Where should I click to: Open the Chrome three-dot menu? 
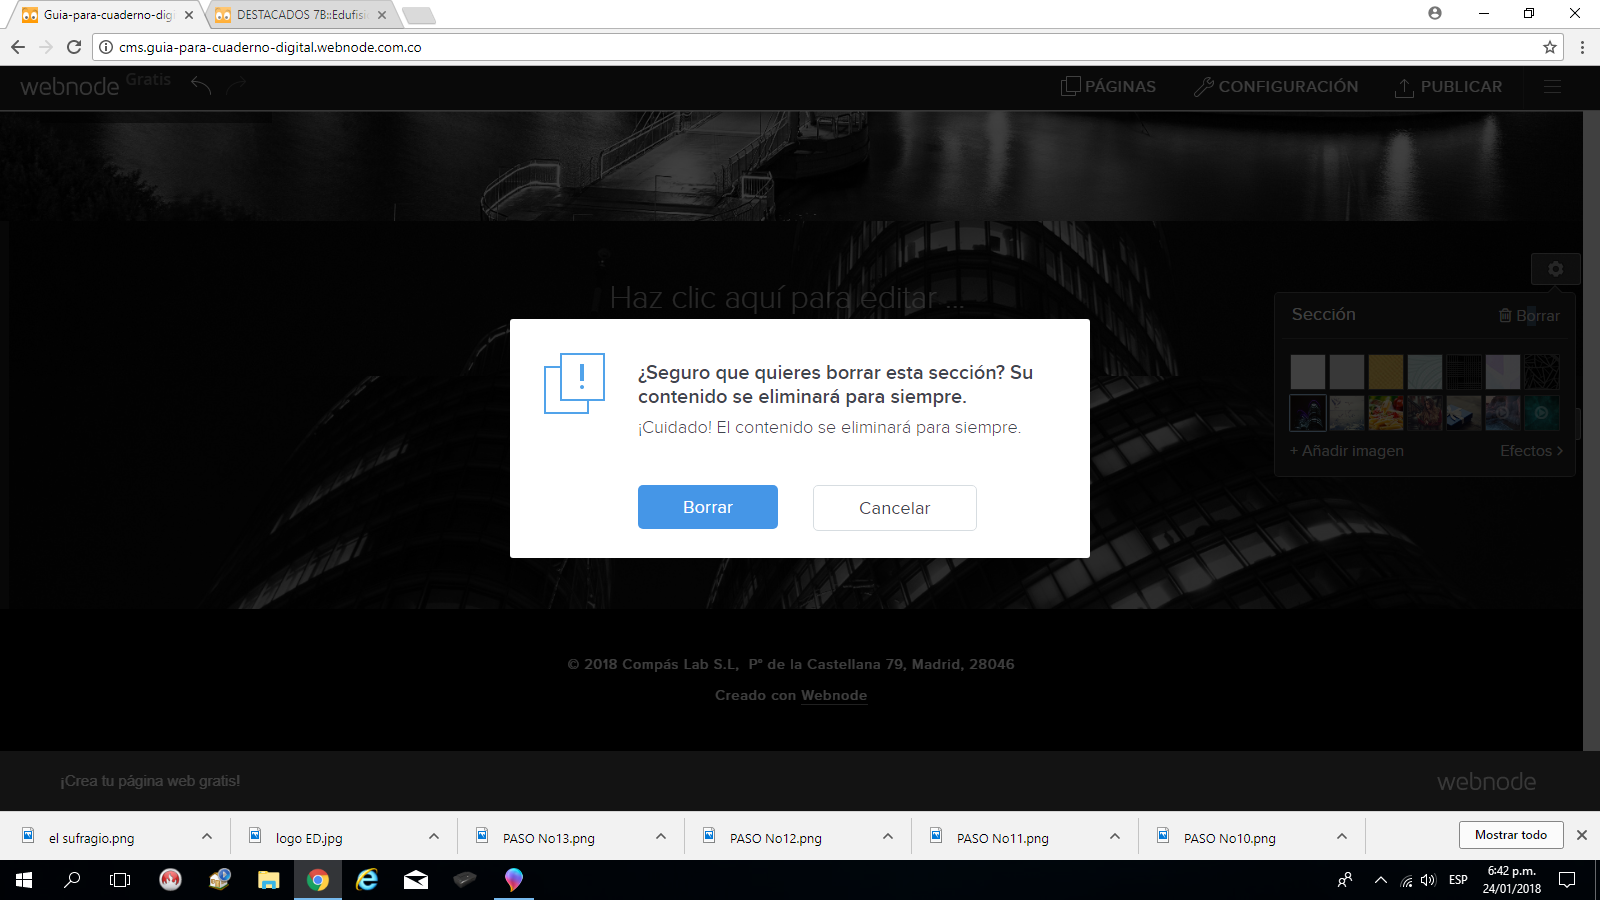click(1582, 47)
